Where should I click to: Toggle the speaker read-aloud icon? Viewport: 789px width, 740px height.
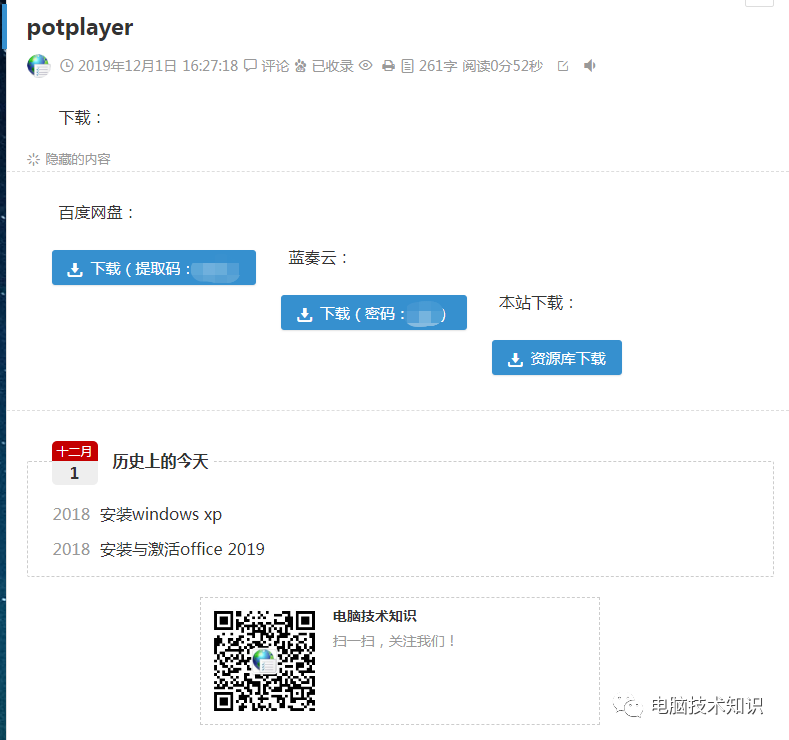pos(590,66)
